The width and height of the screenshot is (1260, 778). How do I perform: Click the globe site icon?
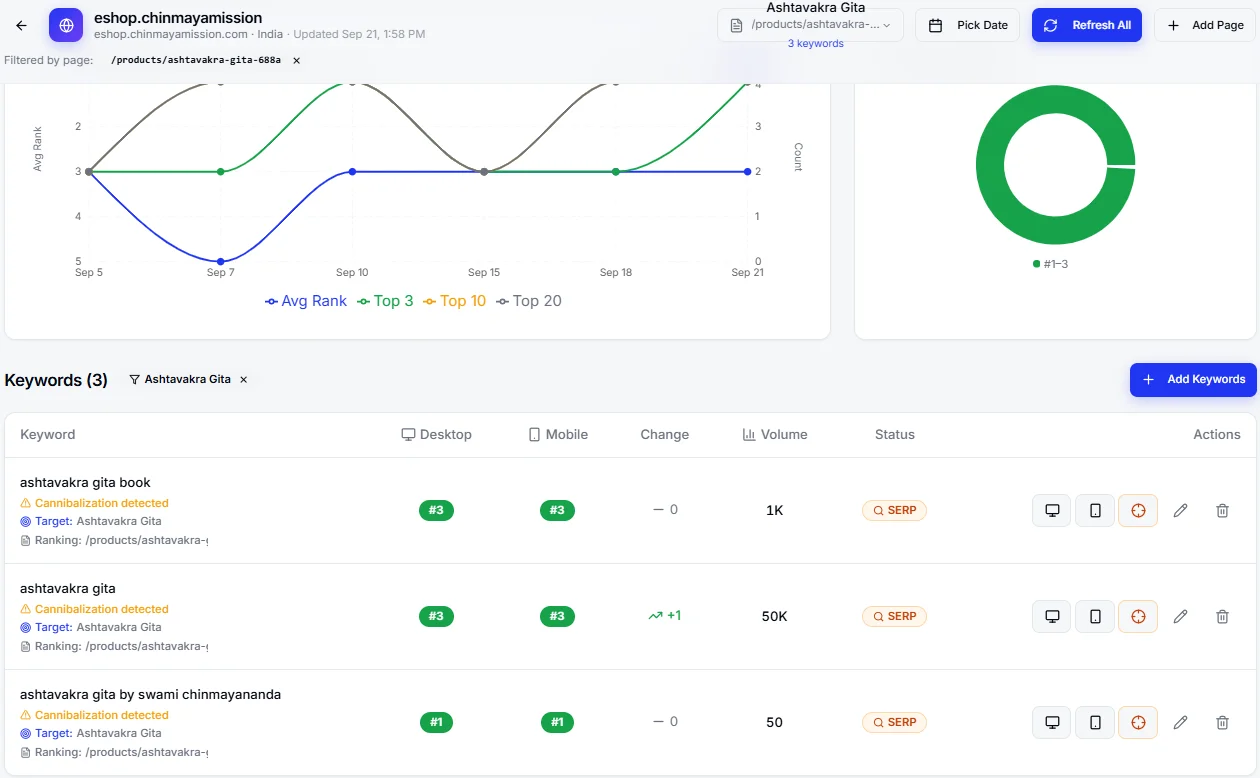click(66, 25)
